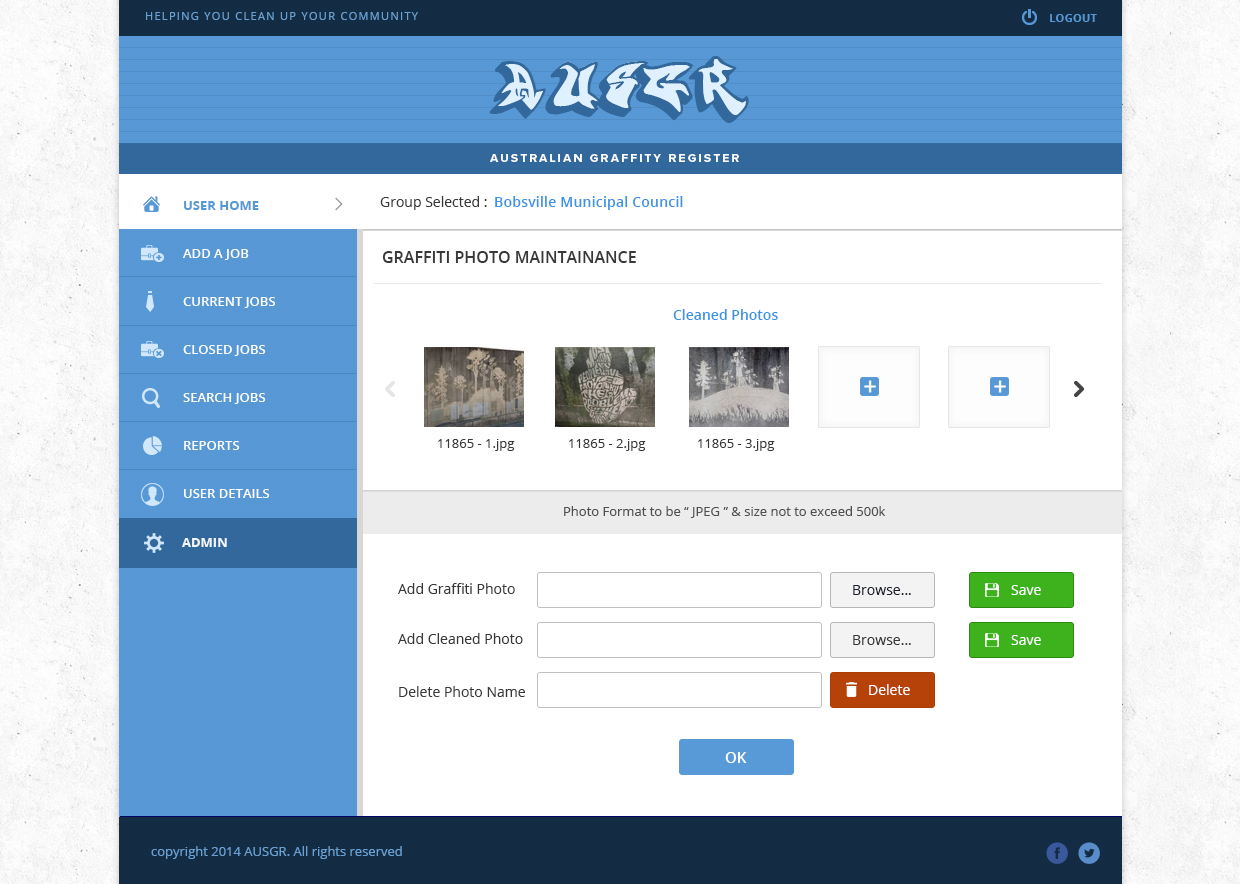Open Current Jobs in sidebar
Image resolution: width=1240 pixels, height=884 pixels.
[229, 302]
